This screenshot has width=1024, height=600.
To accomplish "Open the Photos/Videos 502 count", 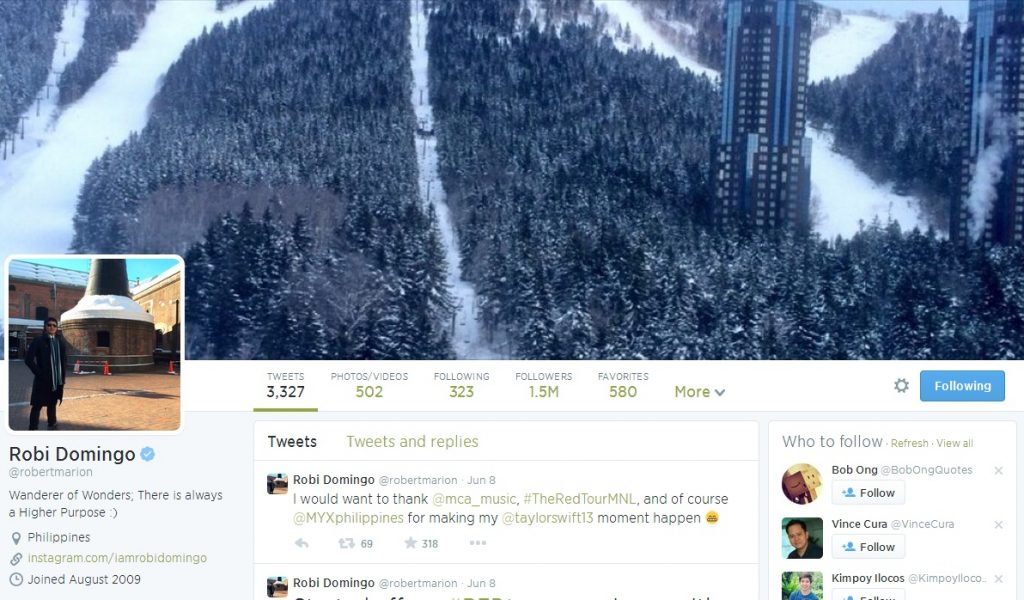I will [369, 385].
